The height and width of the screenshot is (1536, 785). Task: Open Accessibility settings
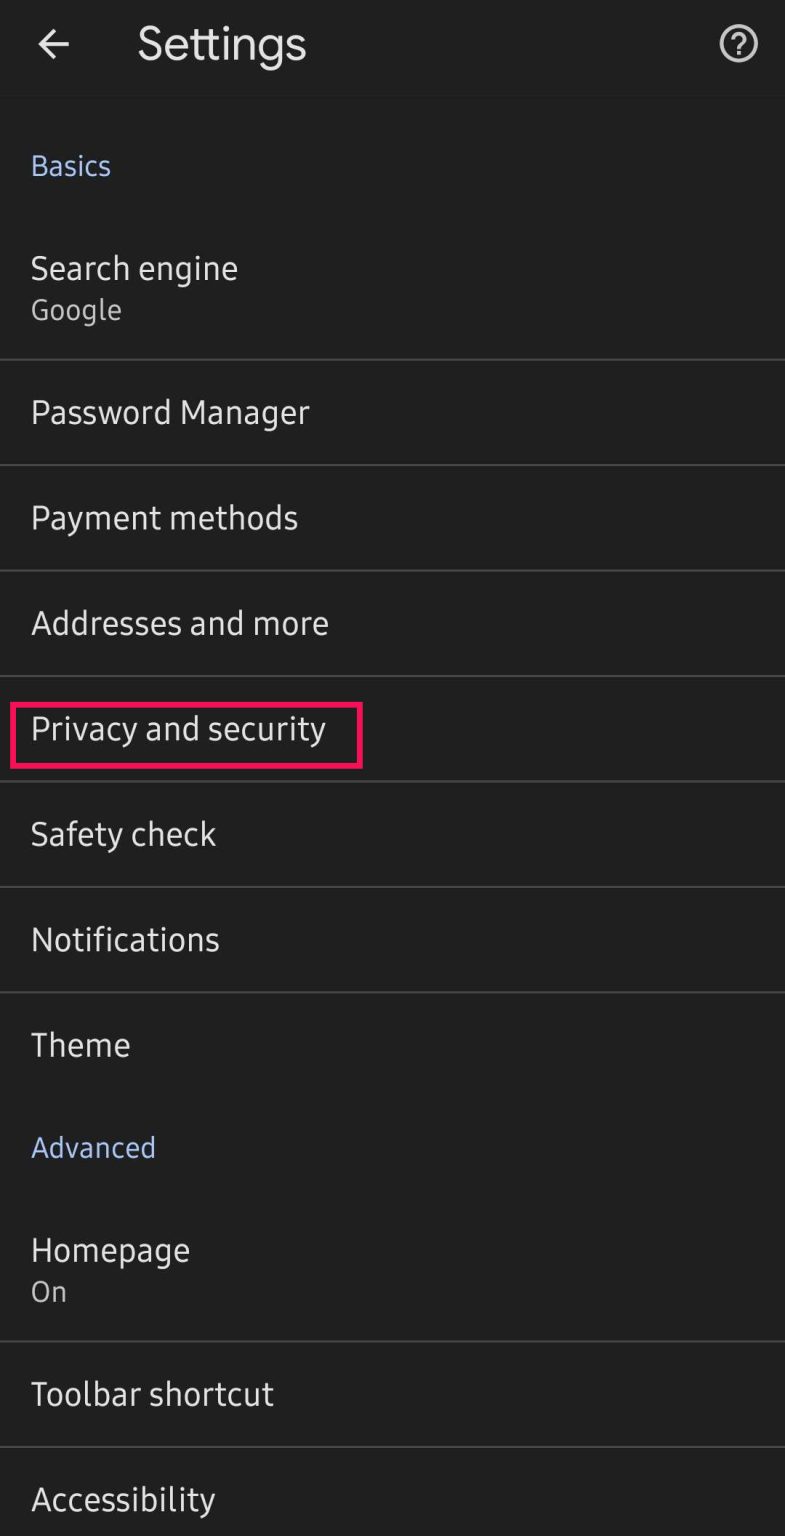tap(122, 1499)
